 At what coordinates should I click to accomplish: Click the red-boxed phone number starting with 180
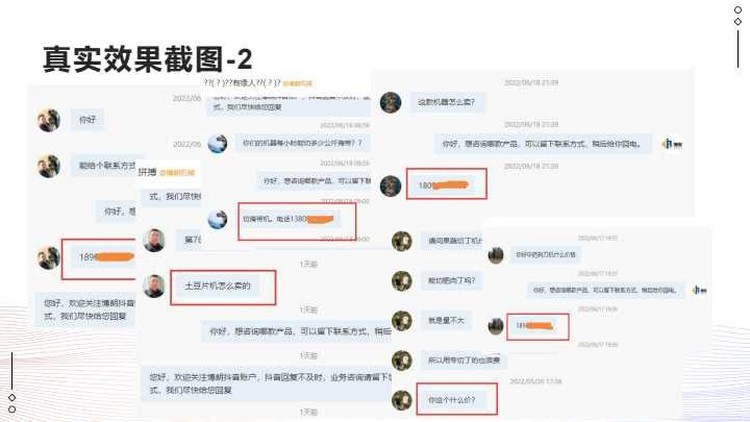[443, 185]
